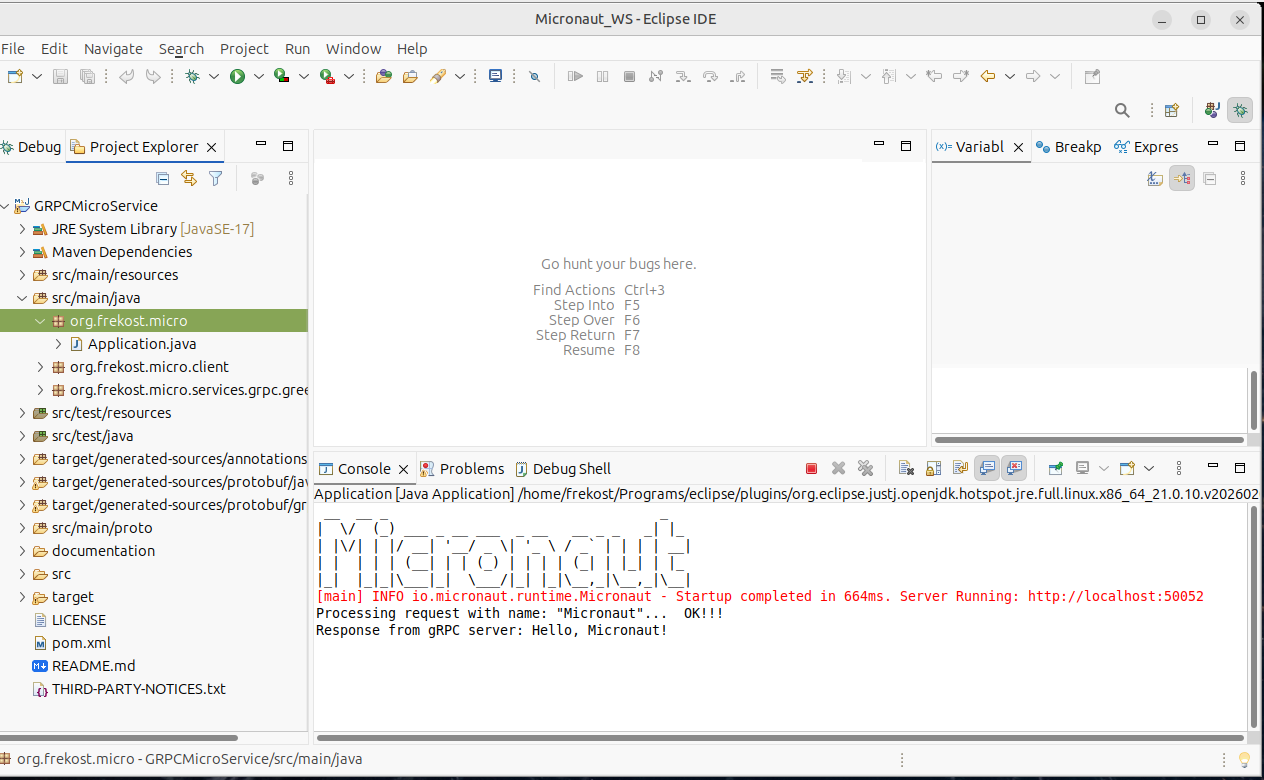This screenshot has height=780, width=1264.
Task: Select the Debug view tab
Action: 31,146
